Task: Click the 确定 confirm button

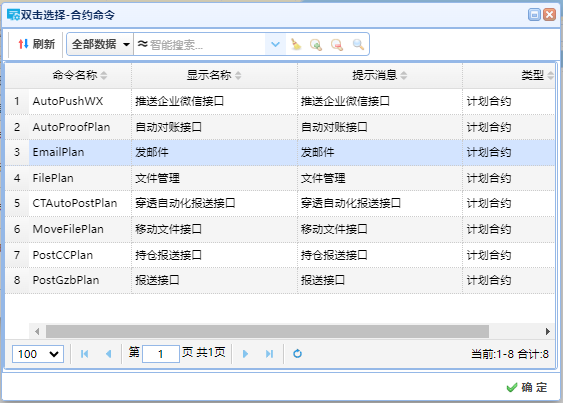Action: (527, 387)
